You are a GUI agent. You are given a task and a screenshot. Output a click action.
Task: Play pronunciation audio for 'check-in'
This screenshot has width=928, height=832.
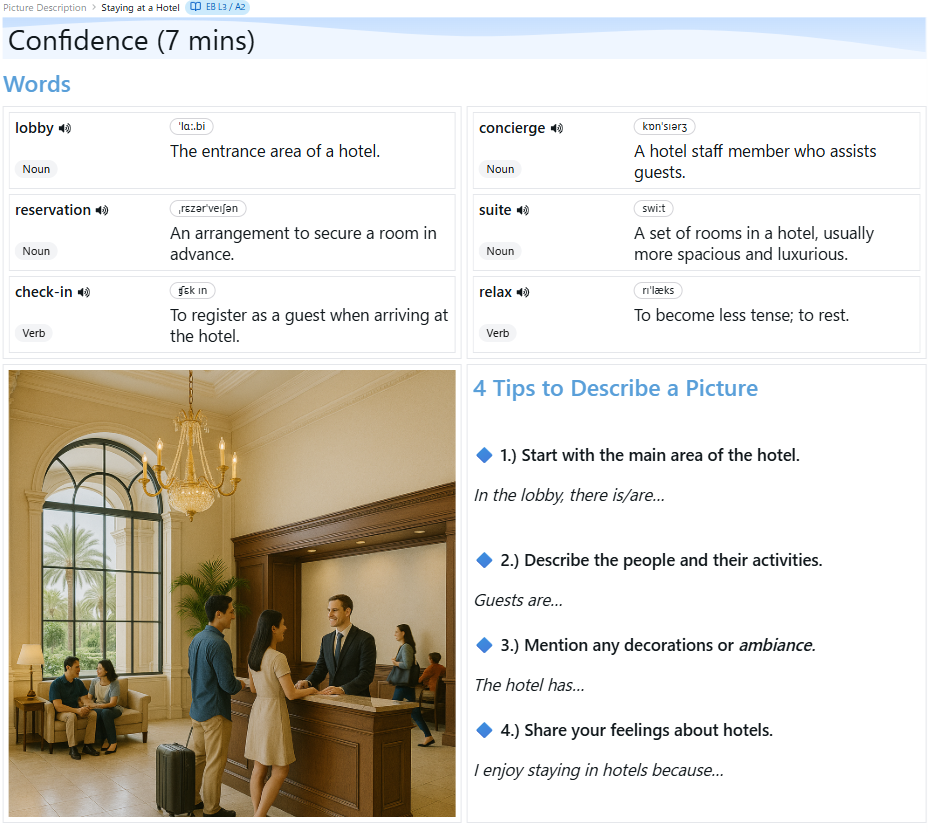83,291
